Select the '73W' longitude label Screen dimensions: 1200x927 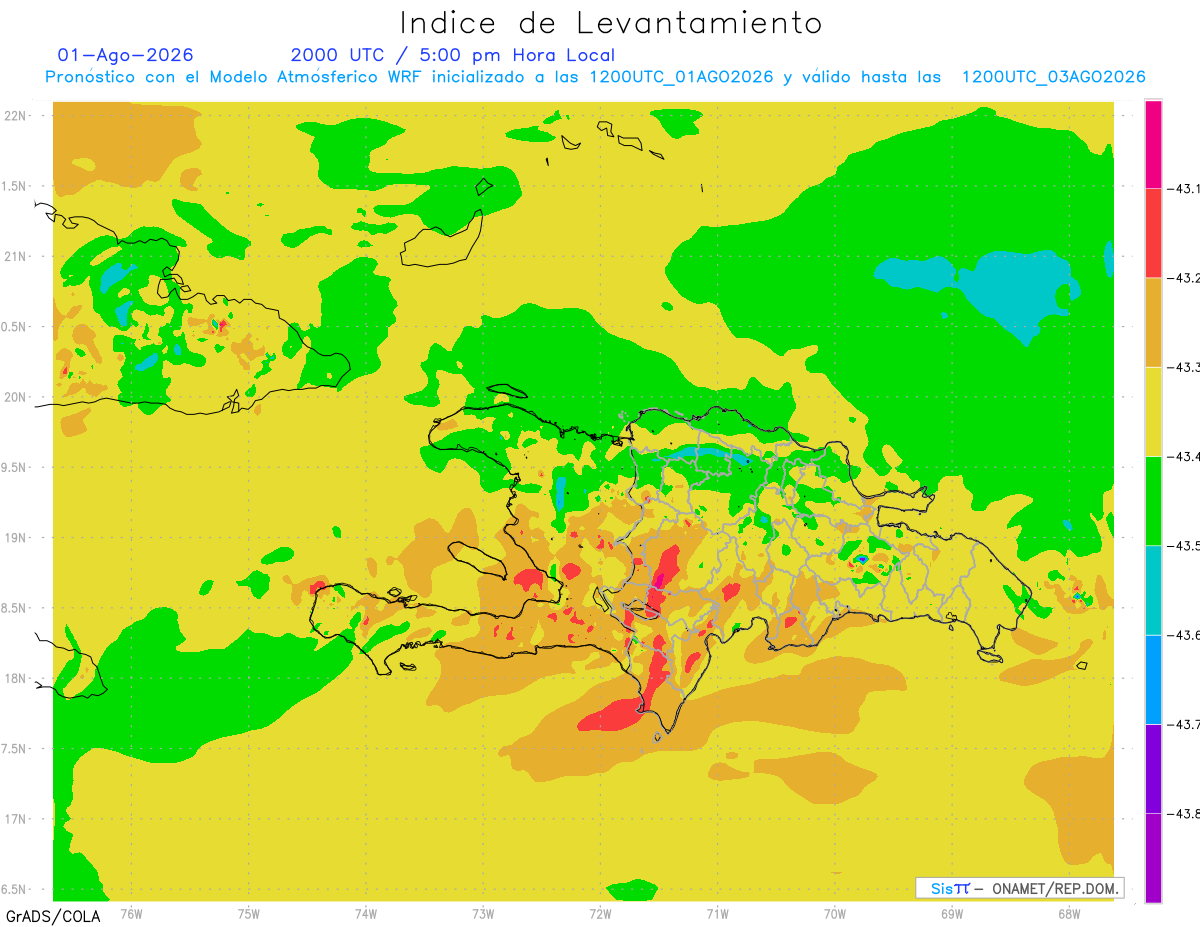[483, 914]
